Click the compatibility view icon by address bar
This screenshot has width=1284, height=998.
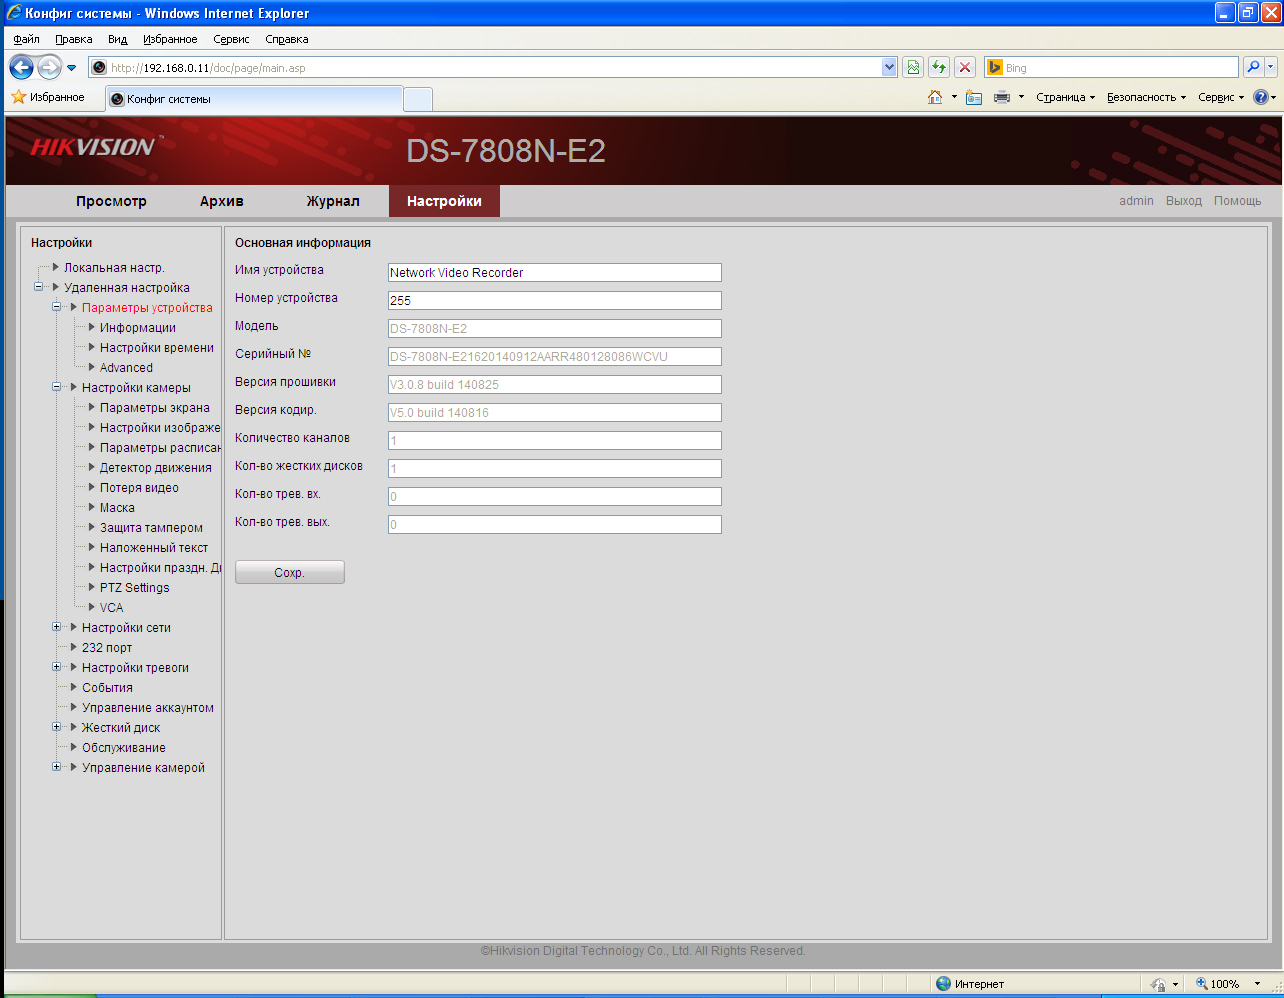[x=913, y=68]
